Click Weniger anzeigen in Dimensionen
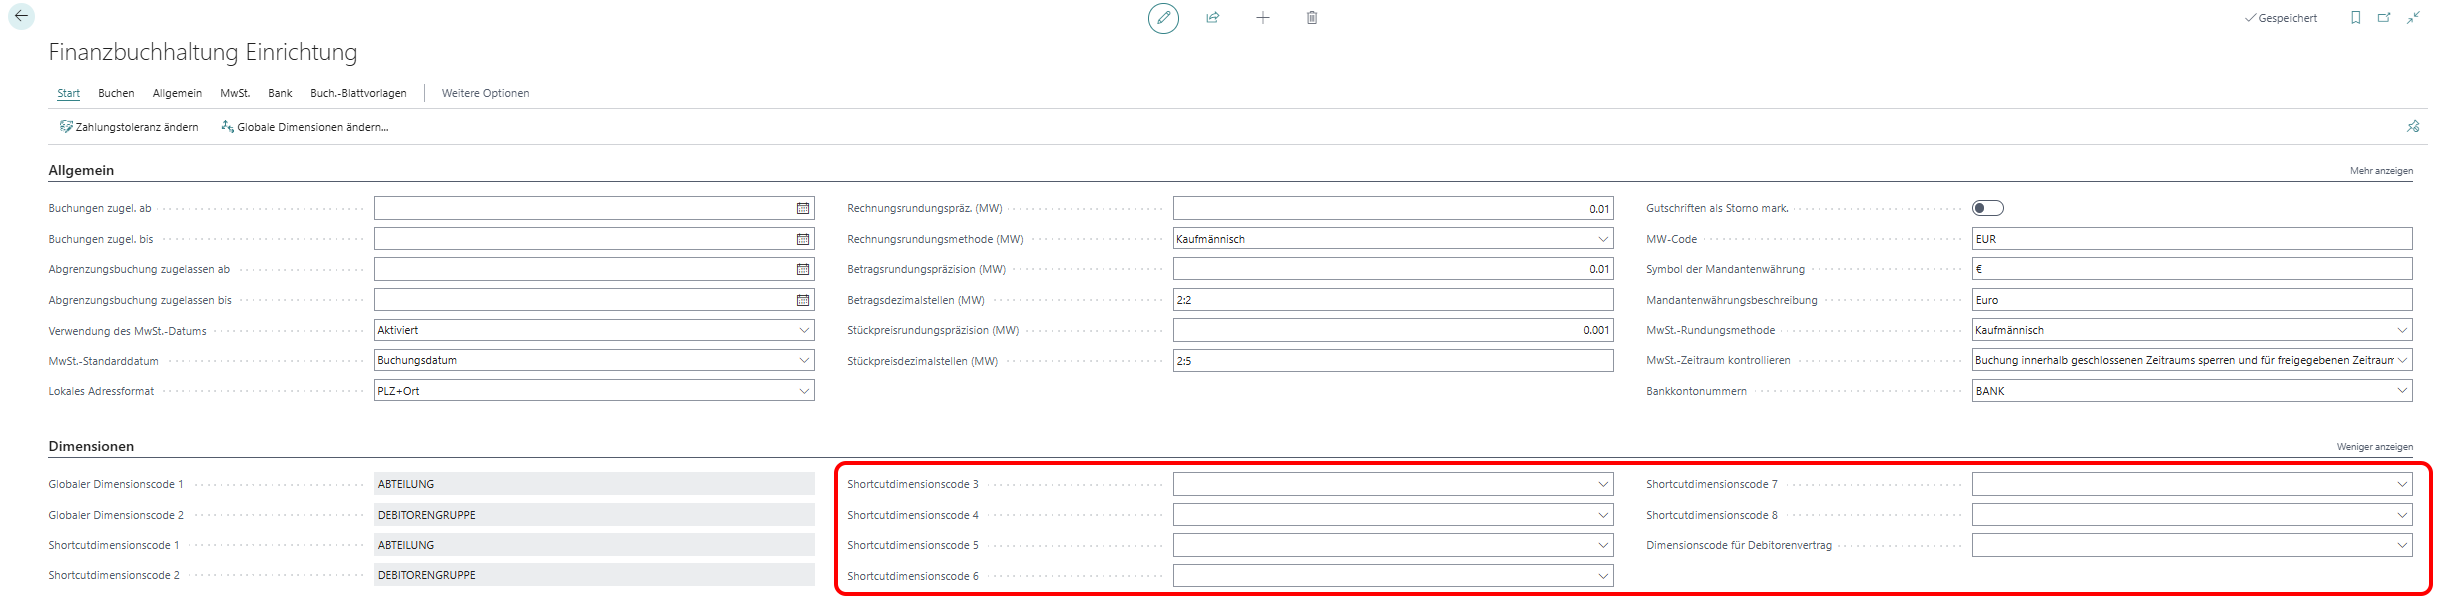Screen dimensions: 2459x596 coord(2374,447)
